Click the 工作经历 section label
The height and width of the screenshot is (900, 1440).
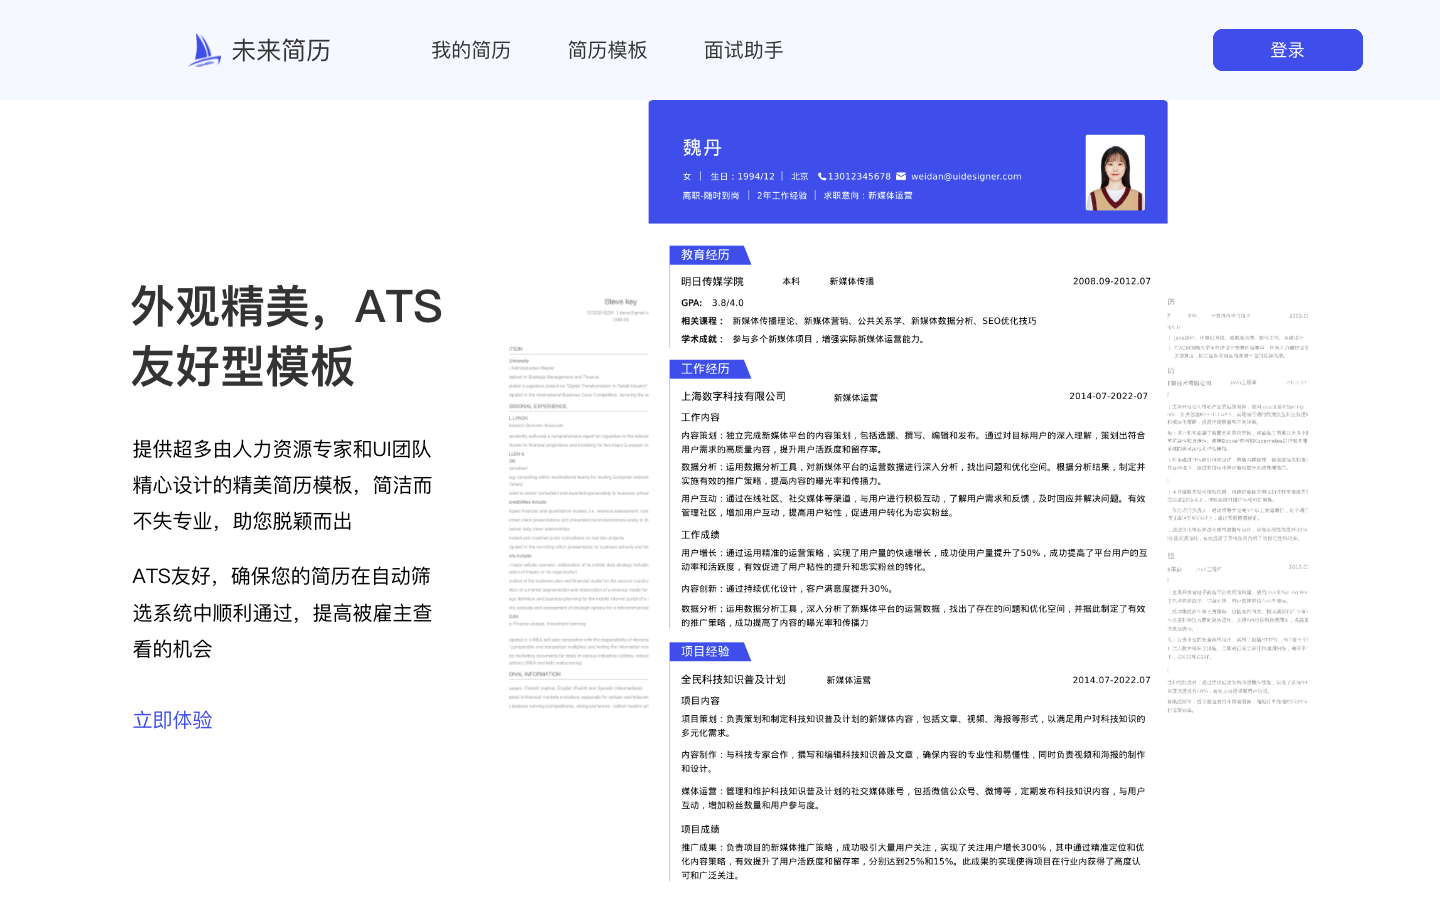[x=706, y=369]
